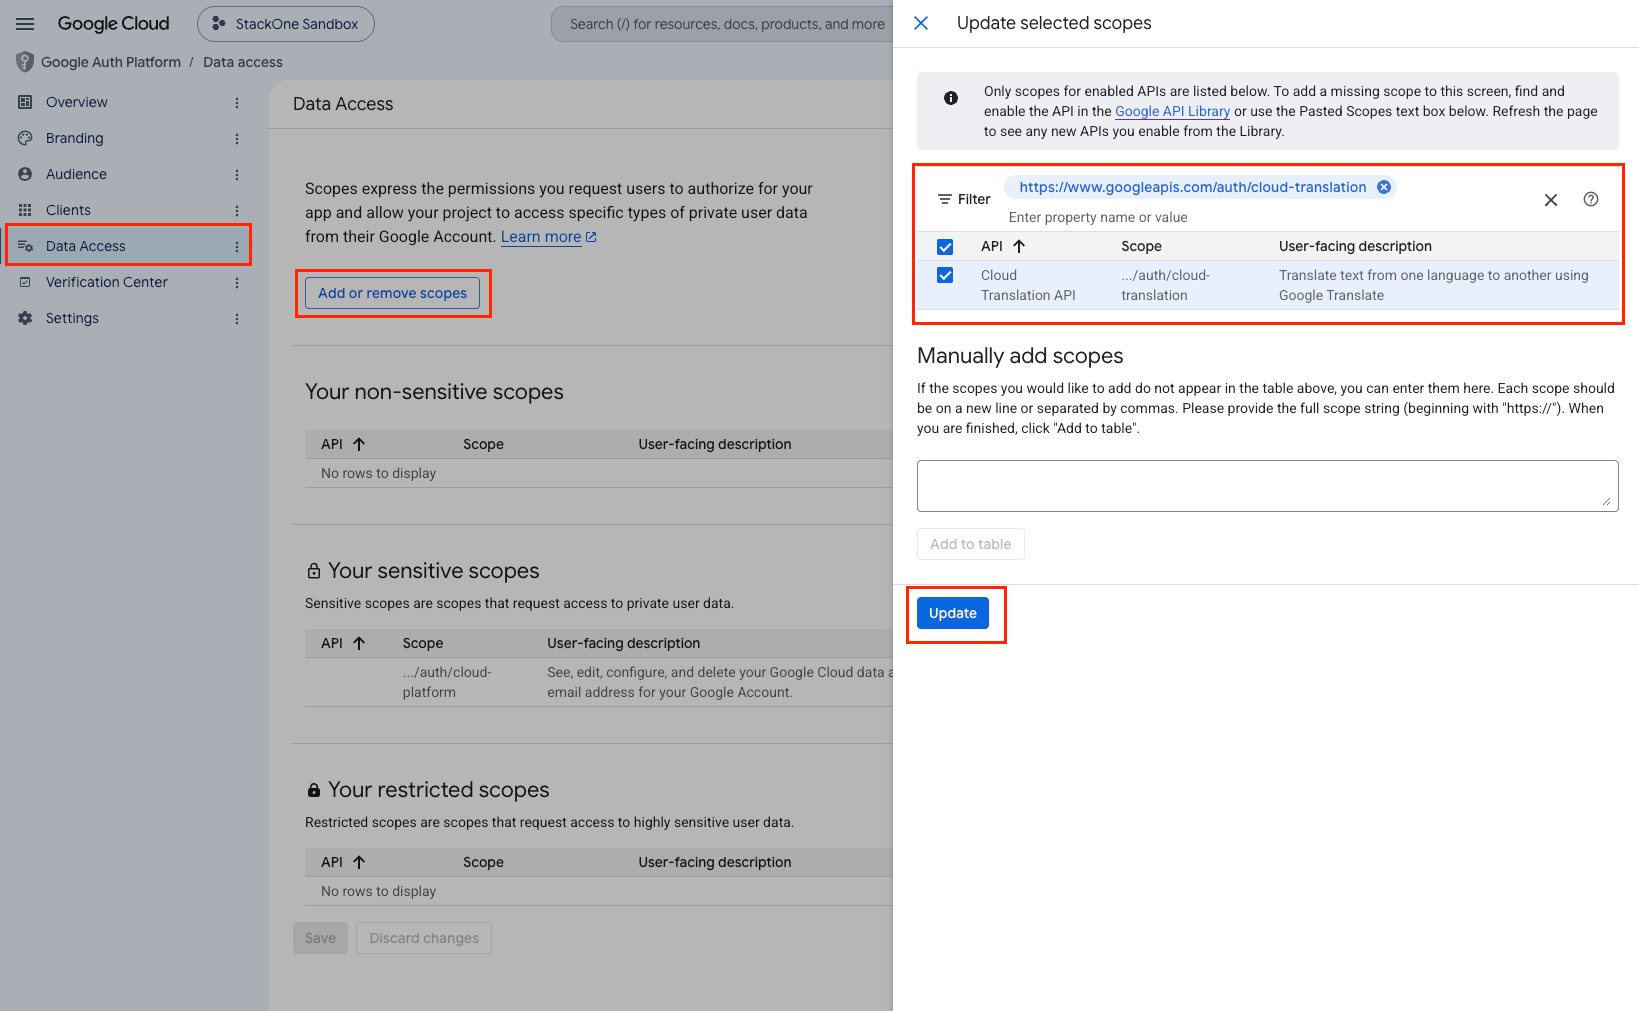This screenshot has width=1639, height=1011.
Task: Sort sensitive scopes by API arrow
Action: [359, 643]
